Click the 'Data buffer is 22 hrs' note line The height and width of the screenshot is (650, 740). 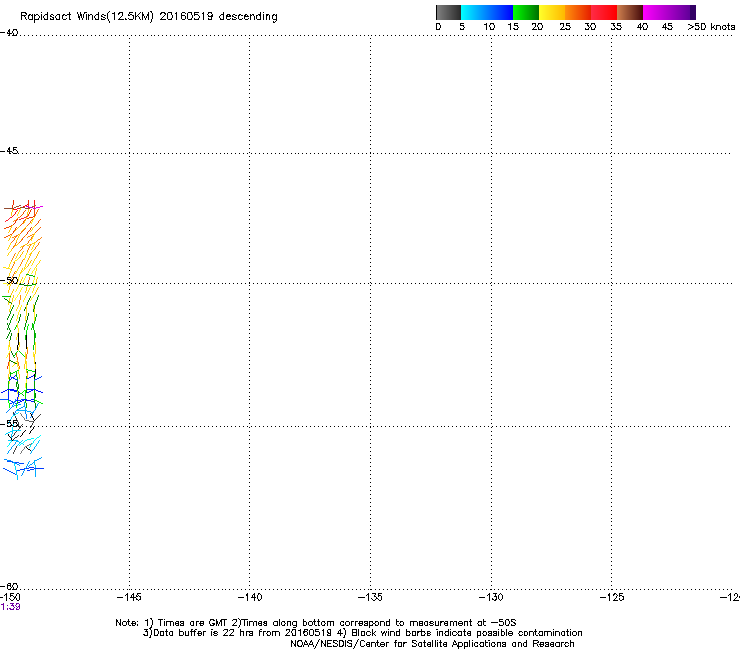pyautogui.click(x=362, y=633)
